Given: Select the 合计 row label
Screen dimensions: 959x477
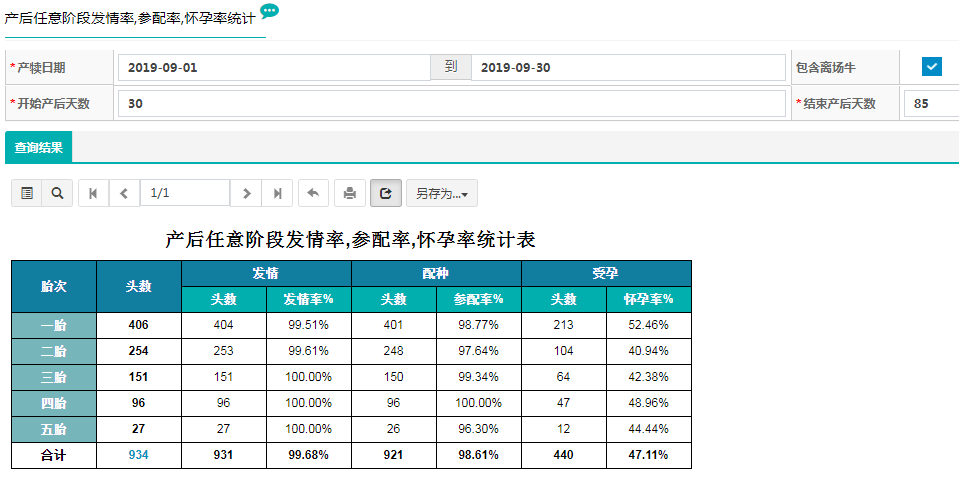Looking at the screenshot, I should point(54,455).
